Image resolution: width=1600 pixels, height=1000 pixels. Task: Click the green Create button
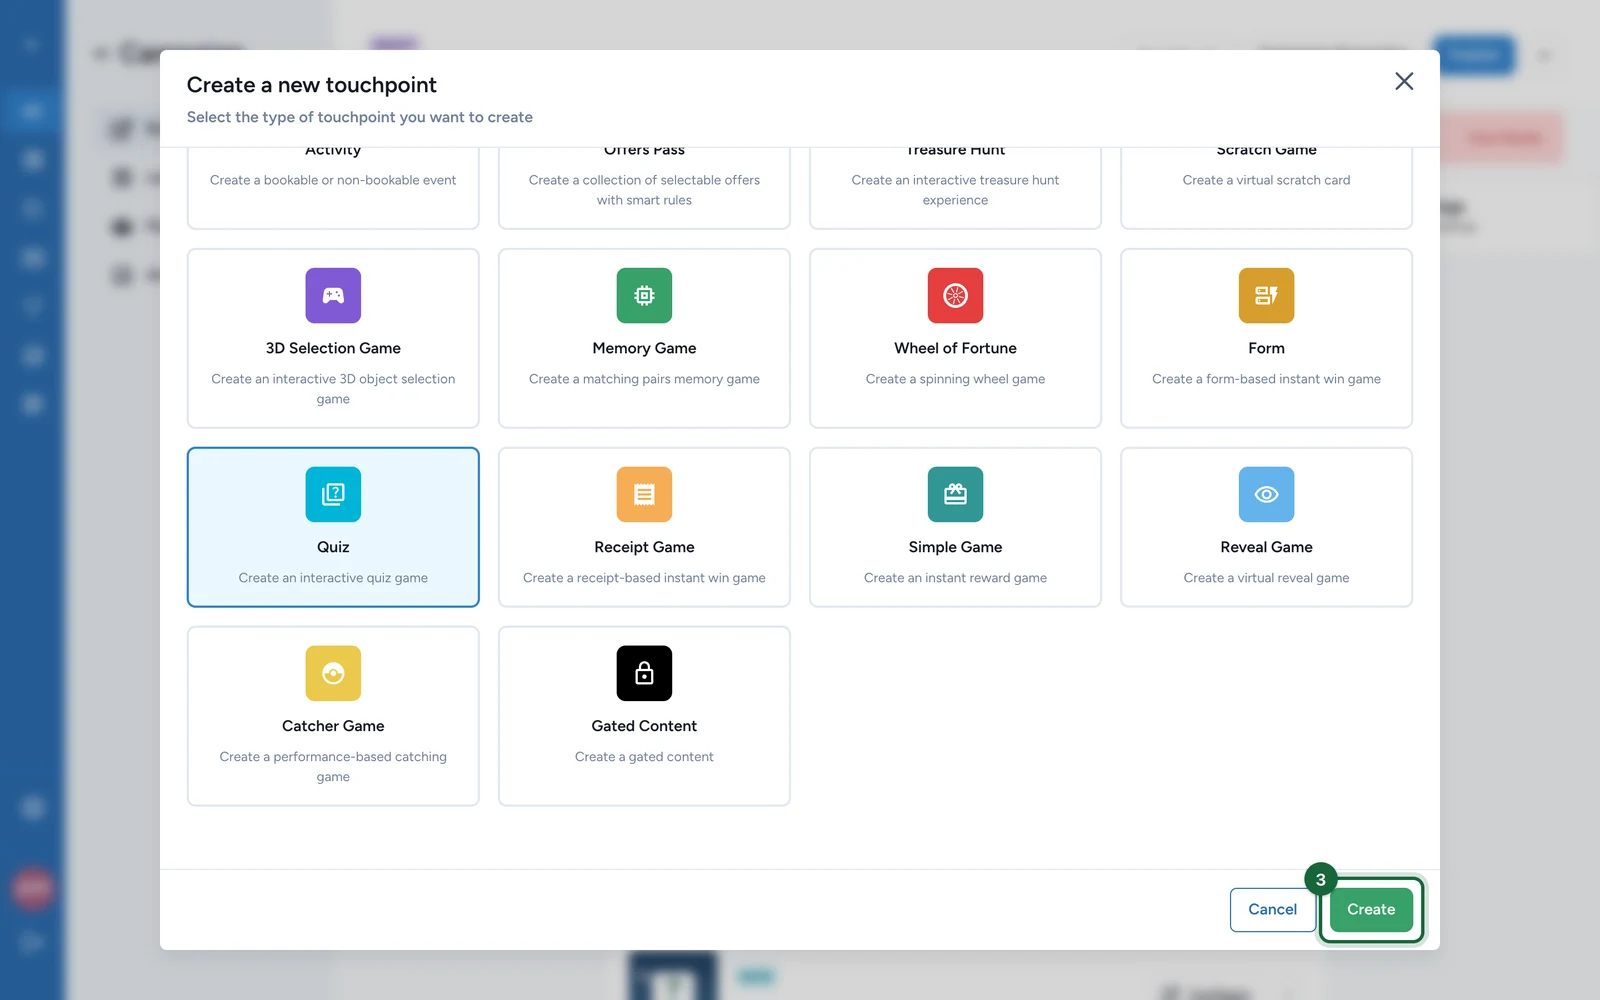1371,909
